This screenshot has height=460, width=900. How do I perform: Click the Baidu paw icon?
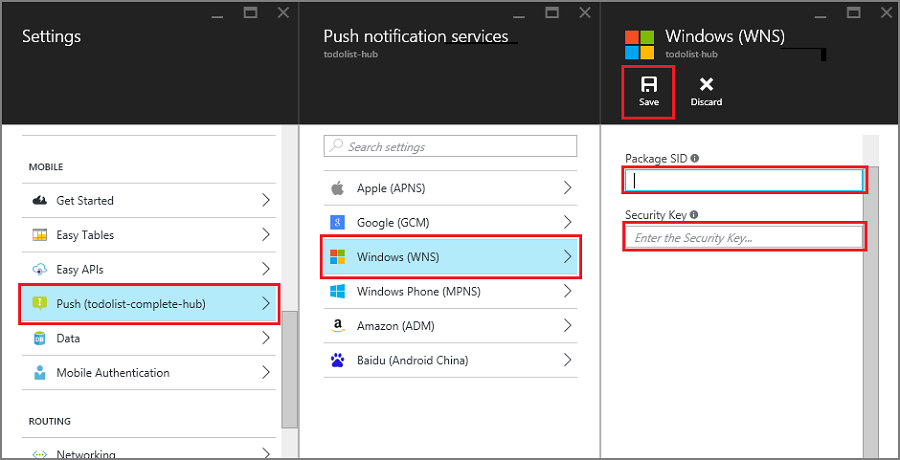338,360
